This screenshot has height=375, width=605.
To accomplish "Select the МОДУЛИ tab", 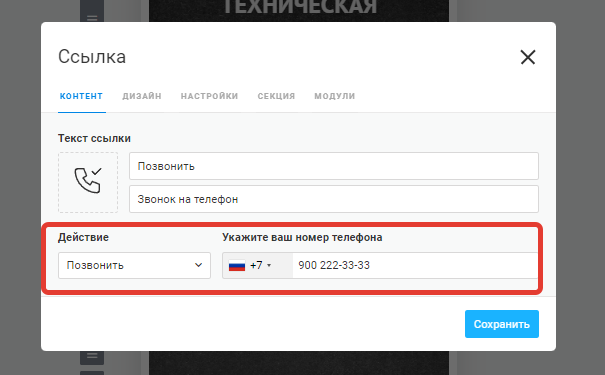I will (335, 96).
